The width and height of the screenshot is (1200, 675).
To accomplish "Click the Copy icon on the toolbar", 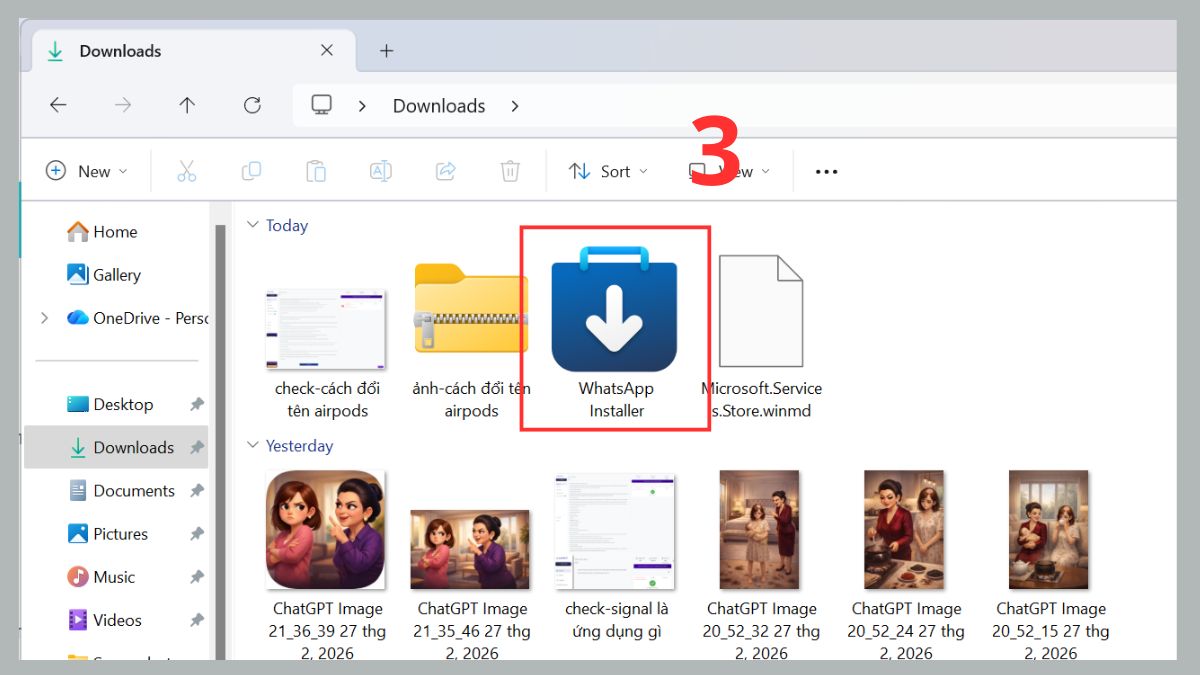I will (251, 171).
